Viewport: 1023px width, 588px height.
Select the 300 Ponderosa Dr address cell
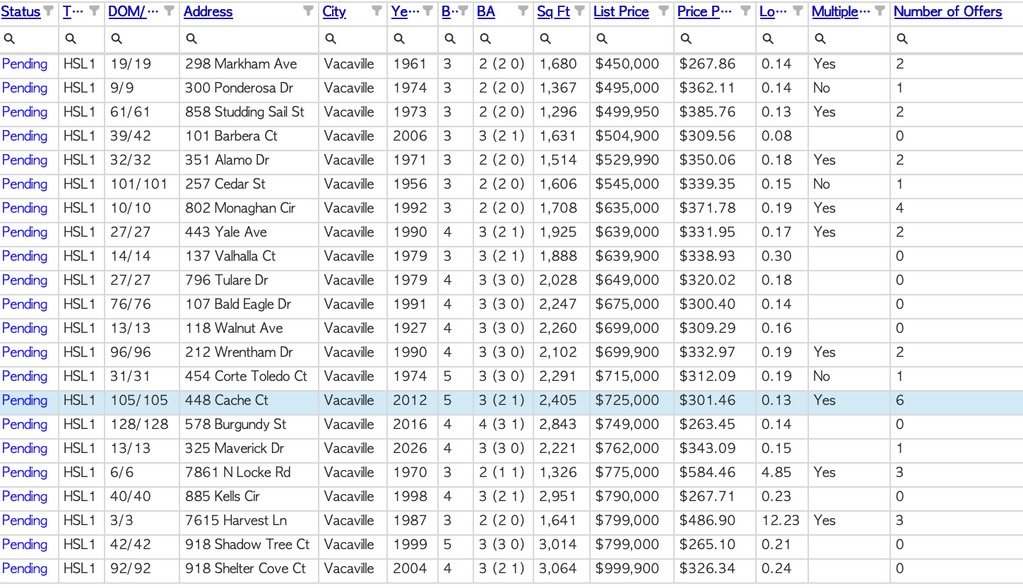[249, 88]
